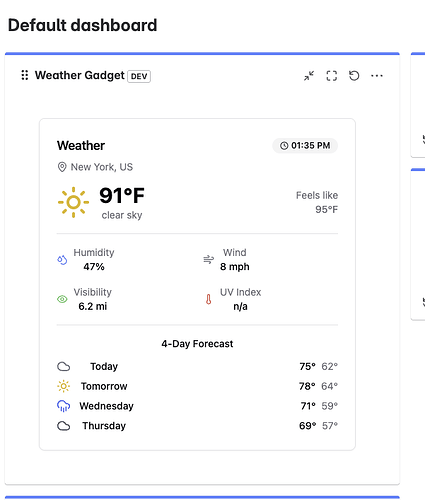Click the 01:35 PM time badge

[305, 146]
